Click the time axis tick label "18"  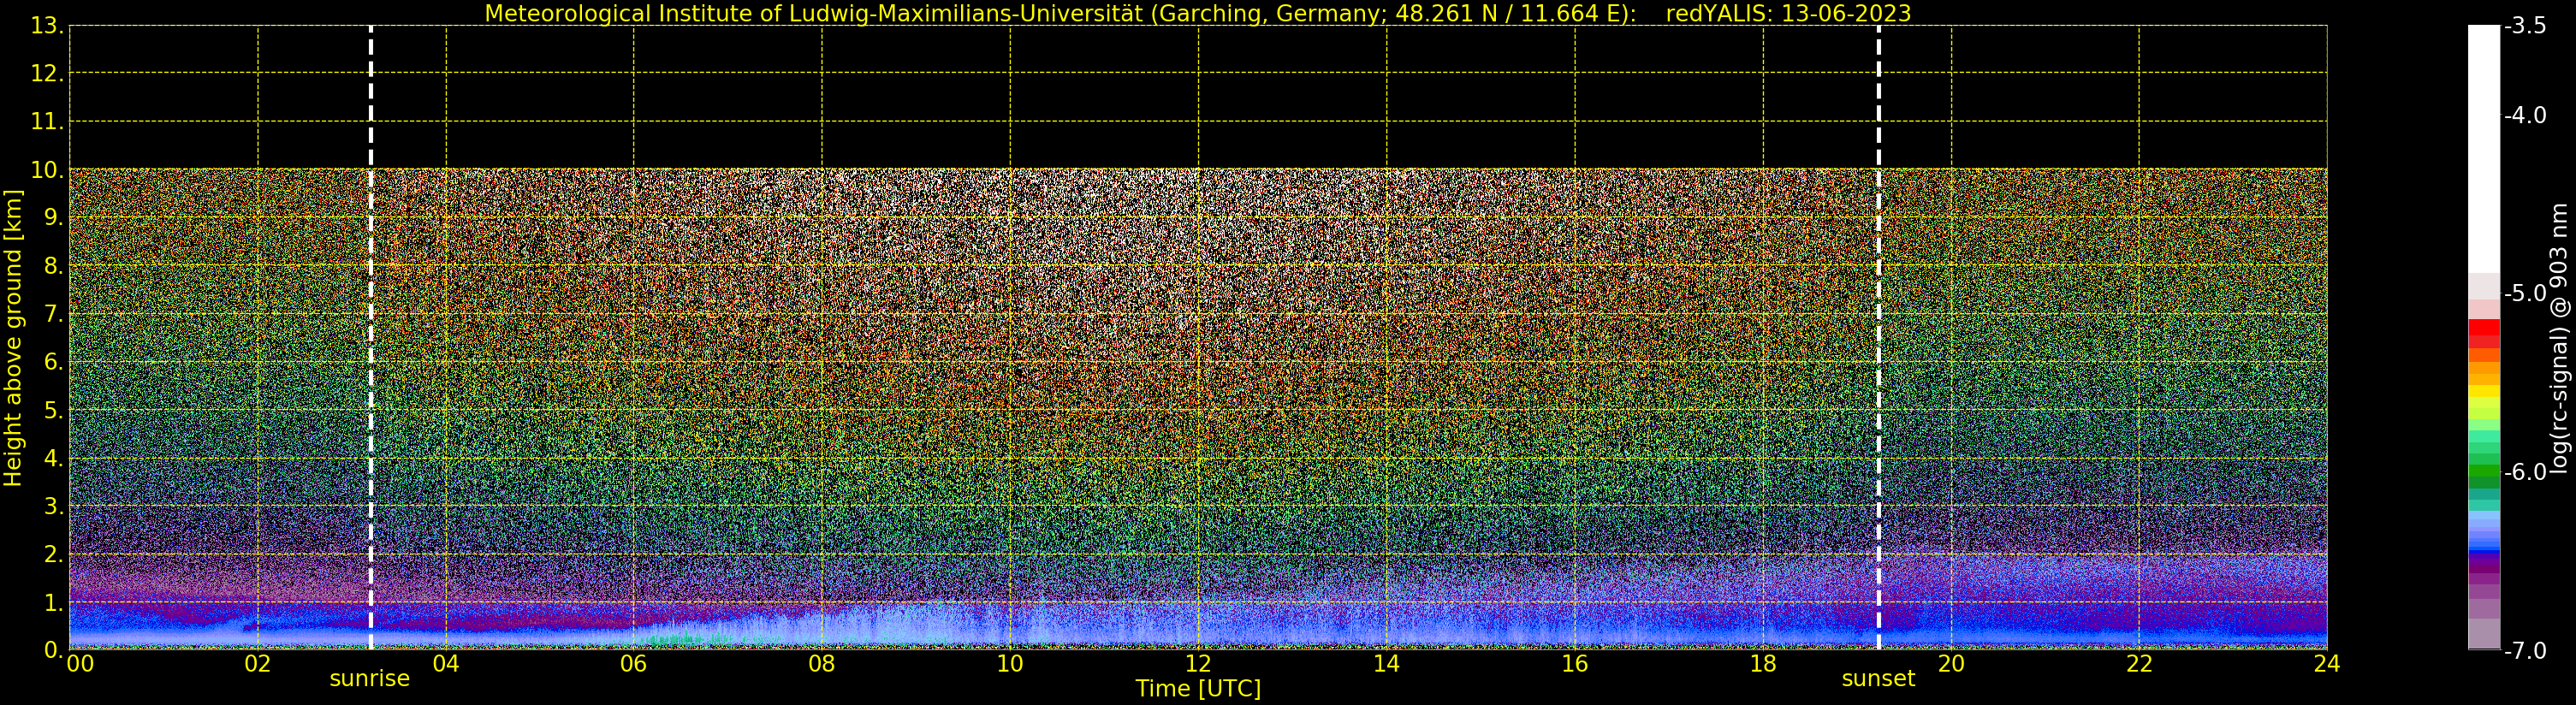1763,664
